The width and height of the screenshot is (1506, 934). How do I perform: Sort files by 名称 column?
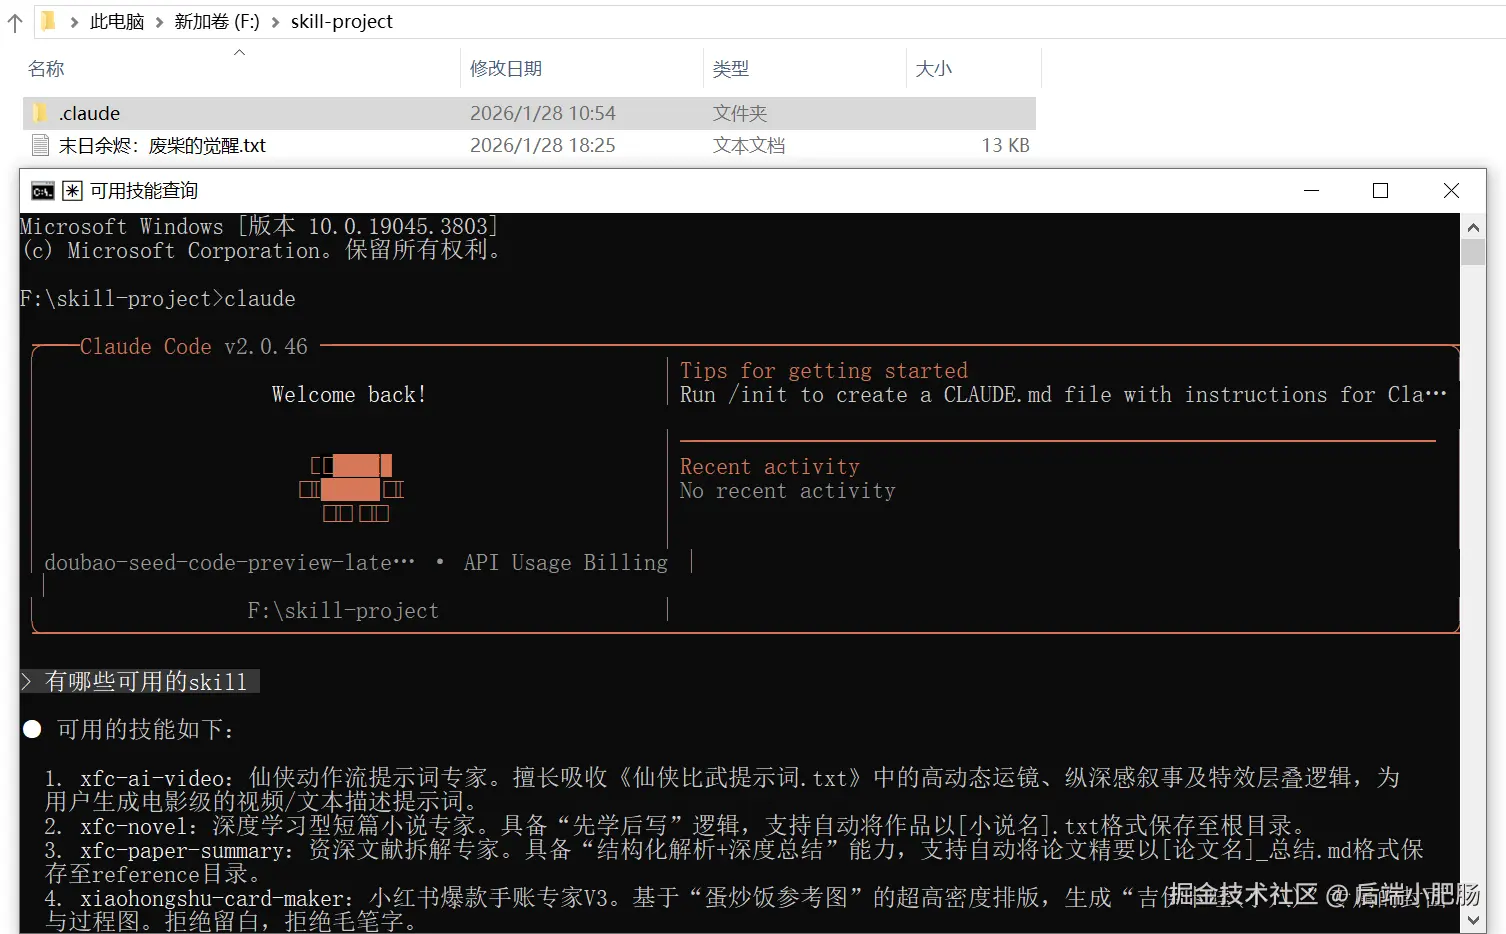(46, 69)
